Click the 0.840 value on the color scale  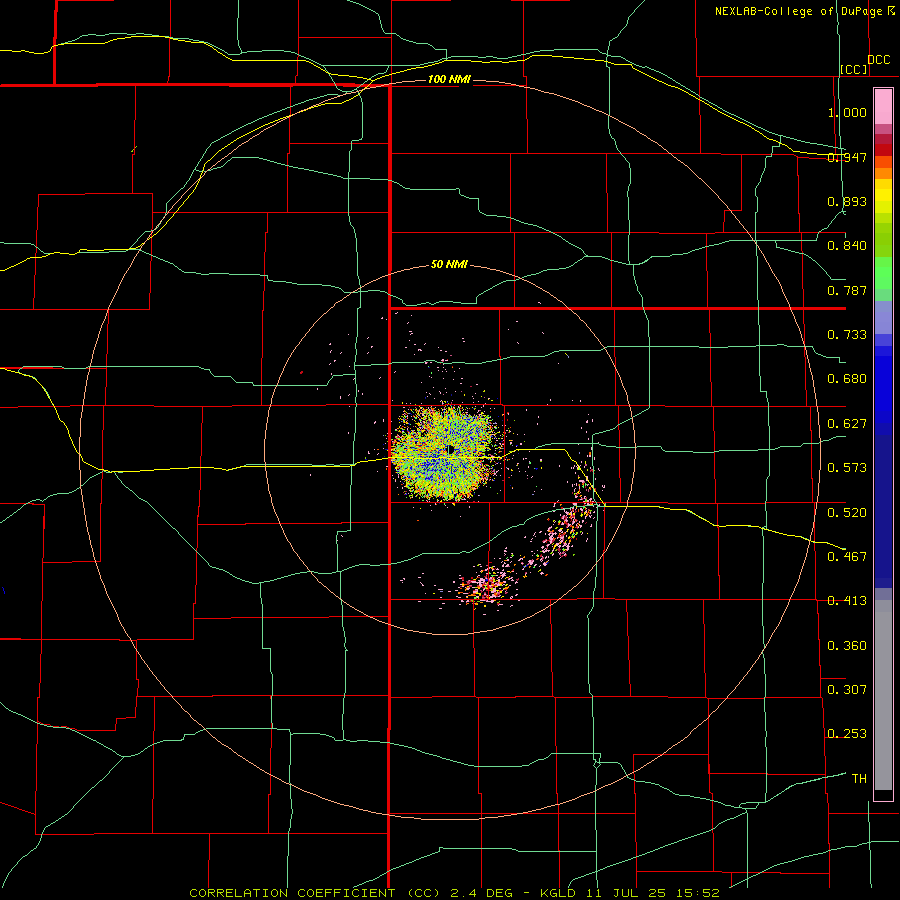point(847,246)
